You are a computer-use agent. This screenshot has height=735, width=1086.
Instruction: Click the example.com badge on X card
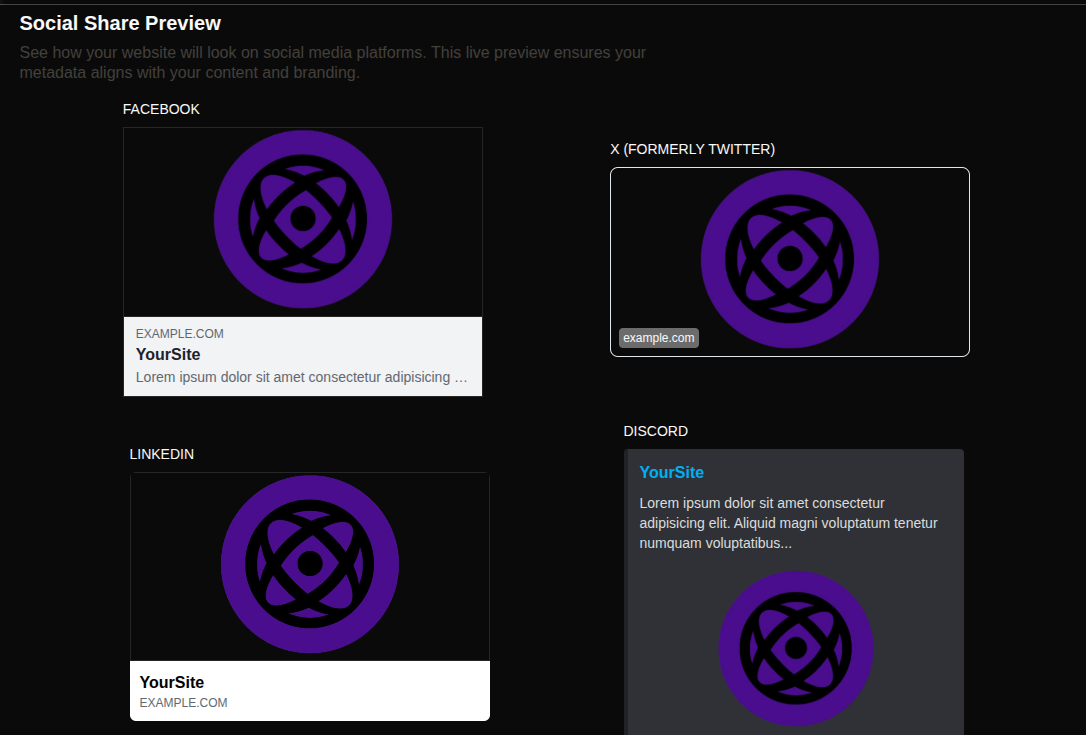[659, 338]
